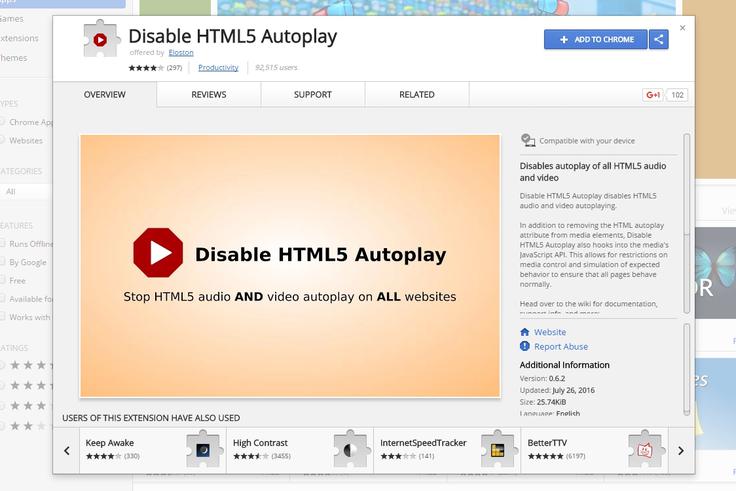Click the updated date July 26, 2016
Screen dimensions: 736x491
point(573,390)
